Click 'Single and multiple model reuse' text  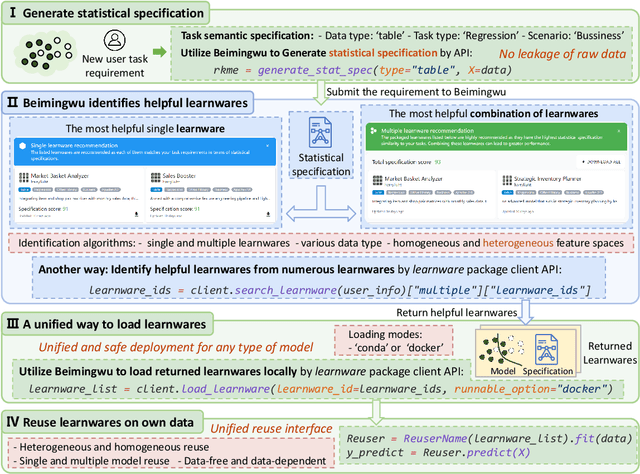[91, 461]
